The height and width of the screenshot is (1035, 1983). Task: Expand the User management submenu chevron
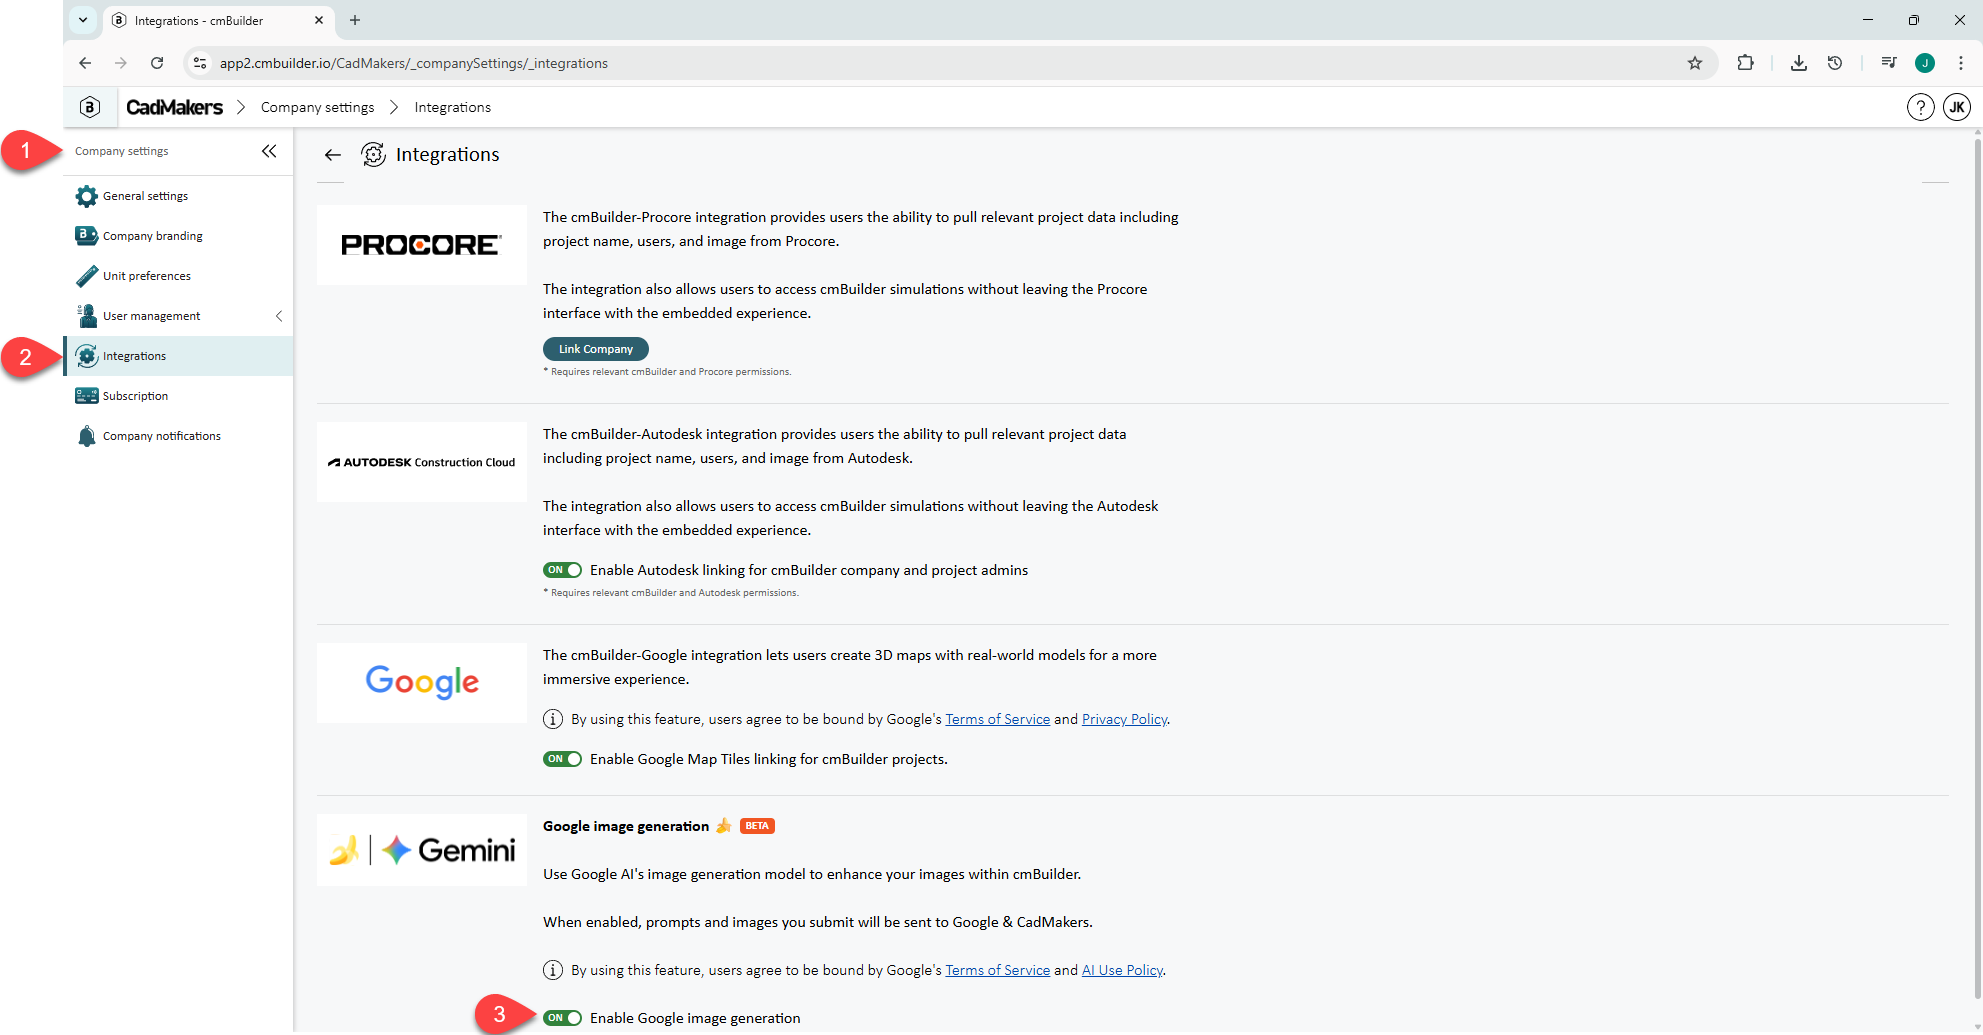[x=279, y=316]
